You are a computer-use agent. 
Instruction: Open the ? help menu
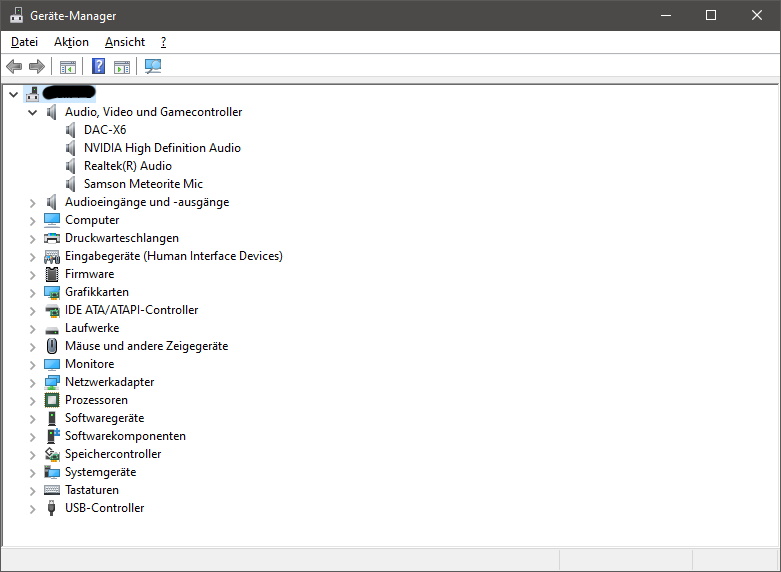(163, 42)
